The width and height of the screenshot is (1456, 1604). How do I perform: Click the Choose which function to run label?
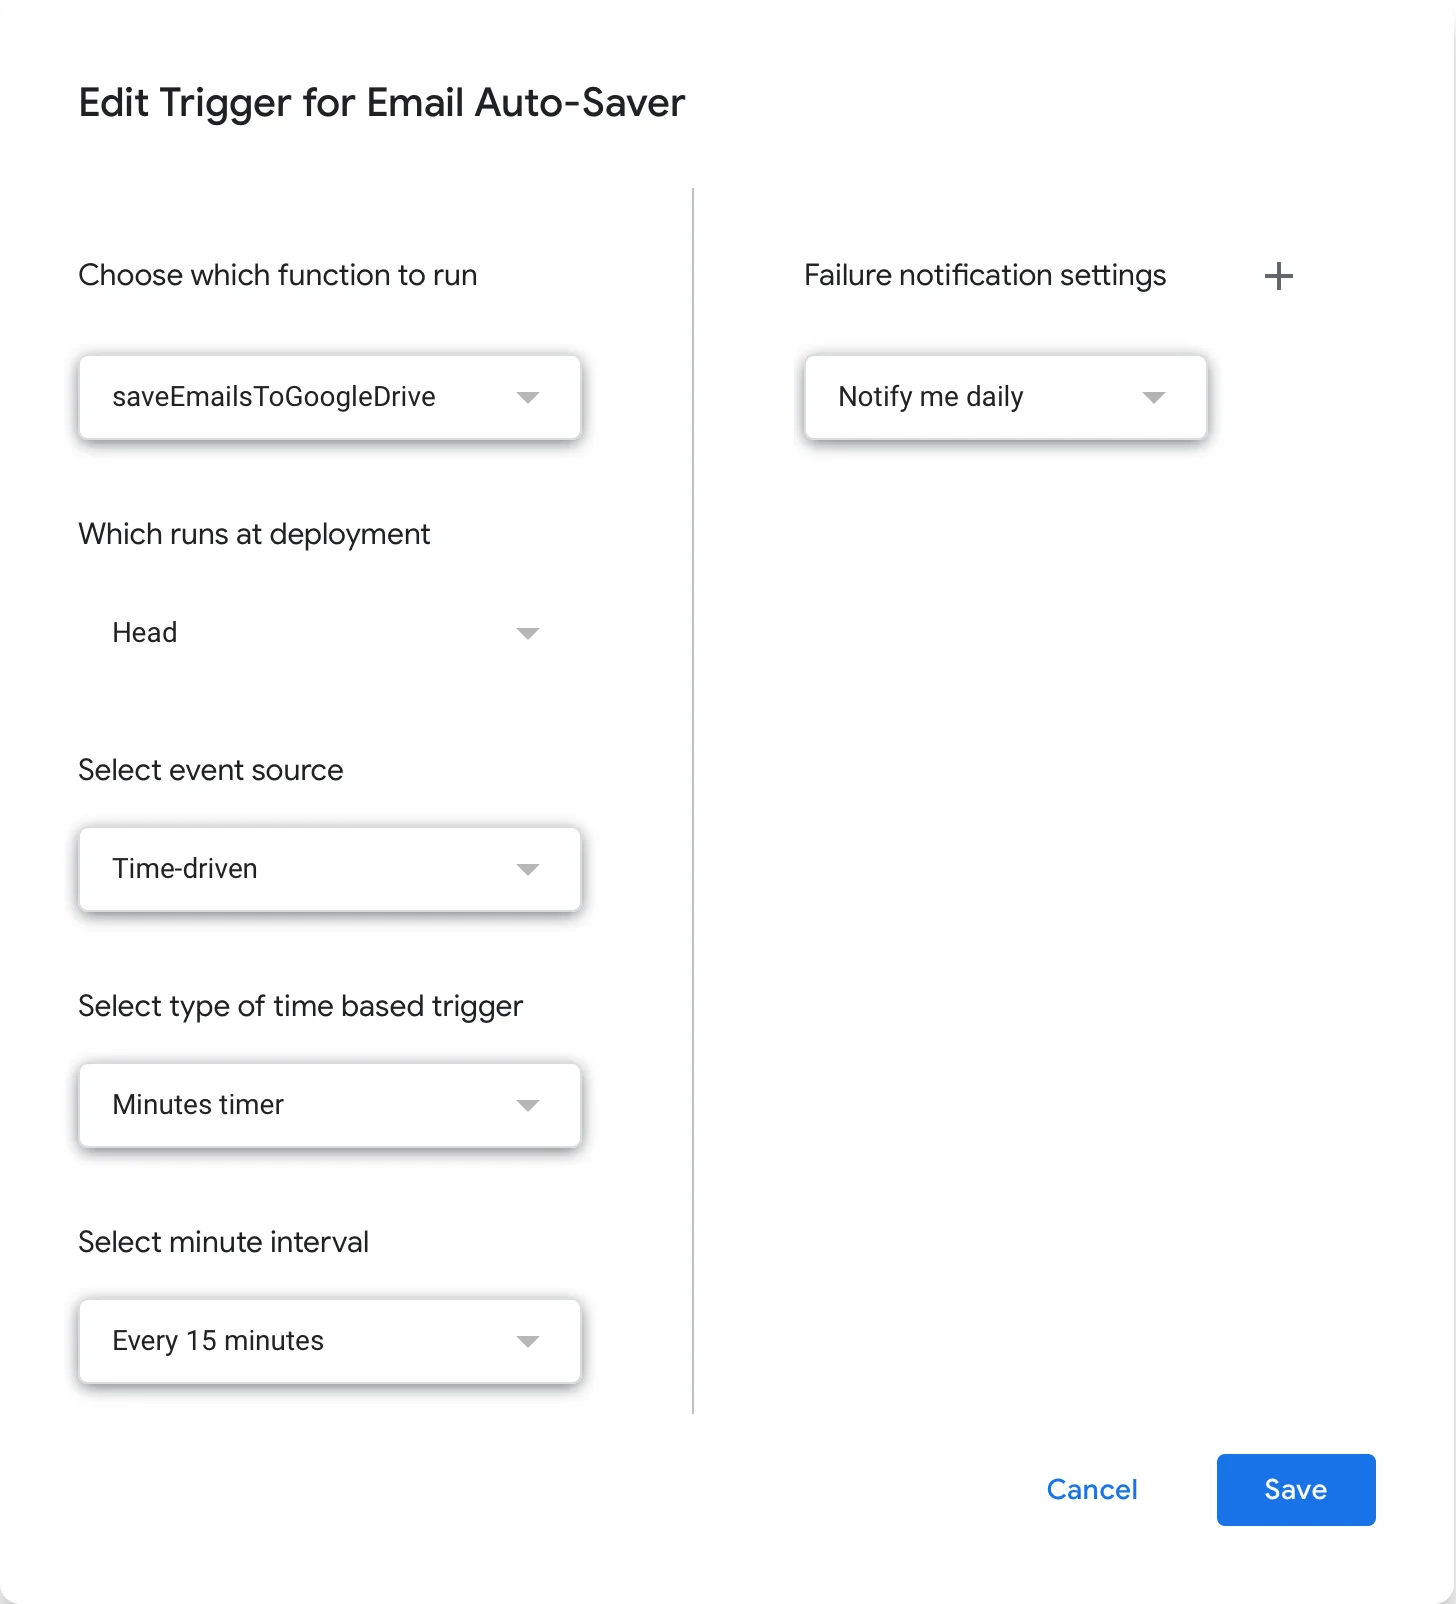click(x=277, y=275)
